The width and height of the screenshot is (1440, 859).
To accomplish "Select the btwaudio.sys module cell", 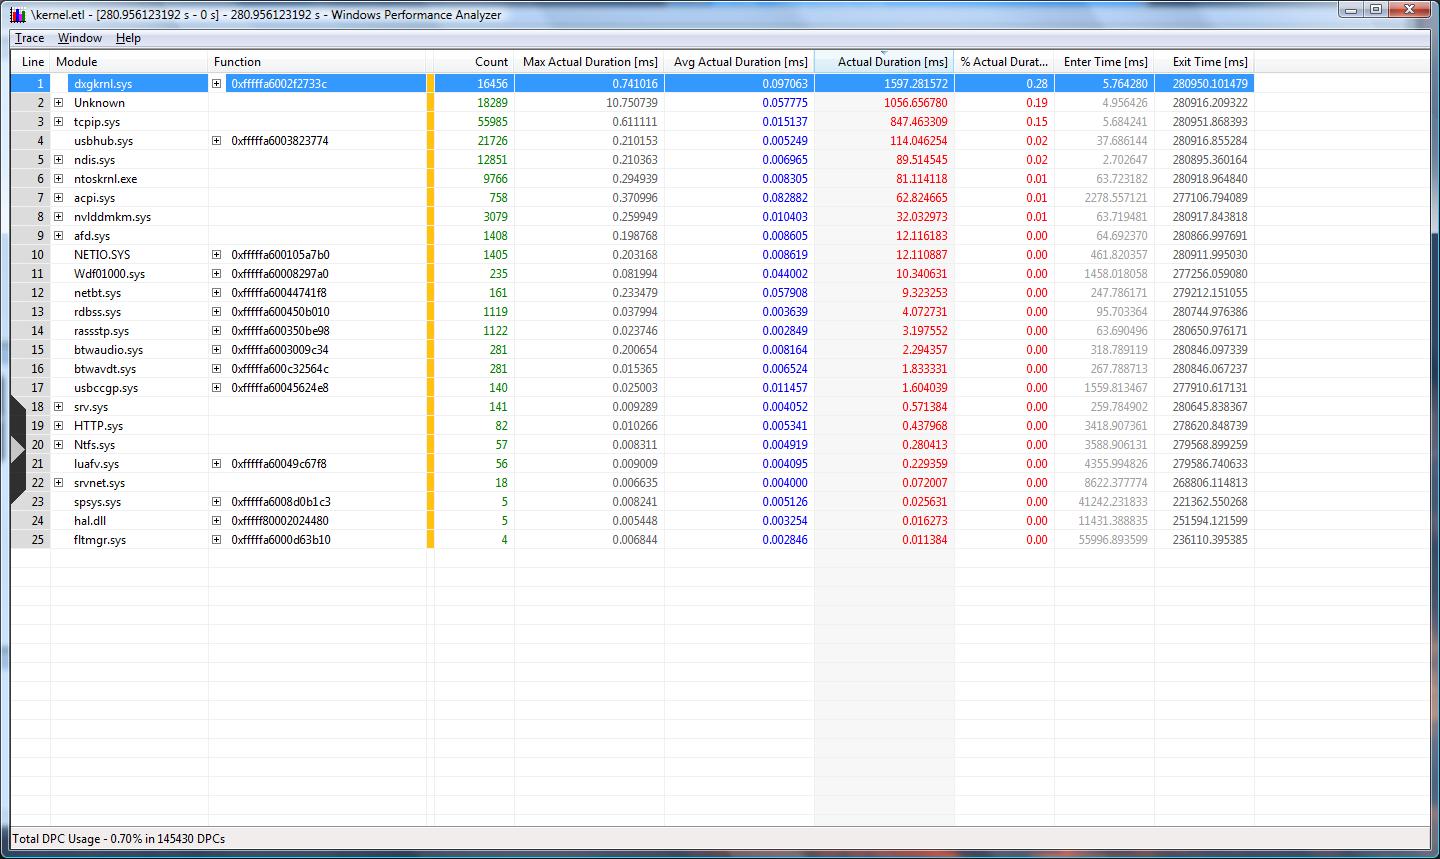I will click(x=108, y=350).
